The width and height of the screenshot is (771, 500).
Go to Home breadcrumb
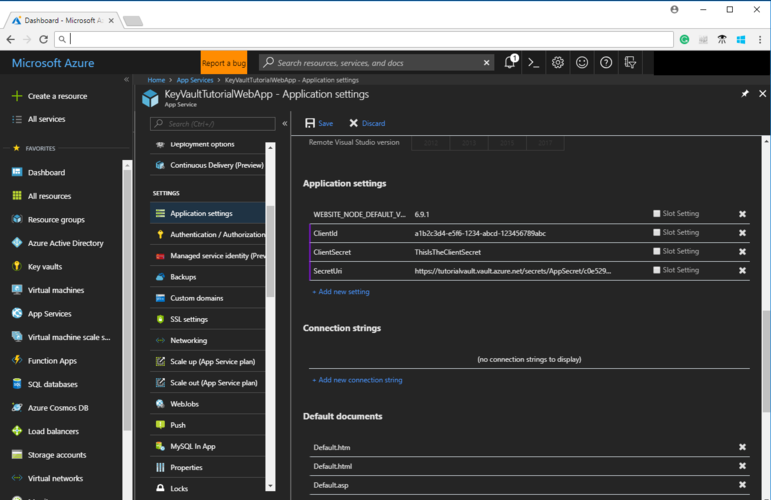pyautogui.click(x=156, y=80)
